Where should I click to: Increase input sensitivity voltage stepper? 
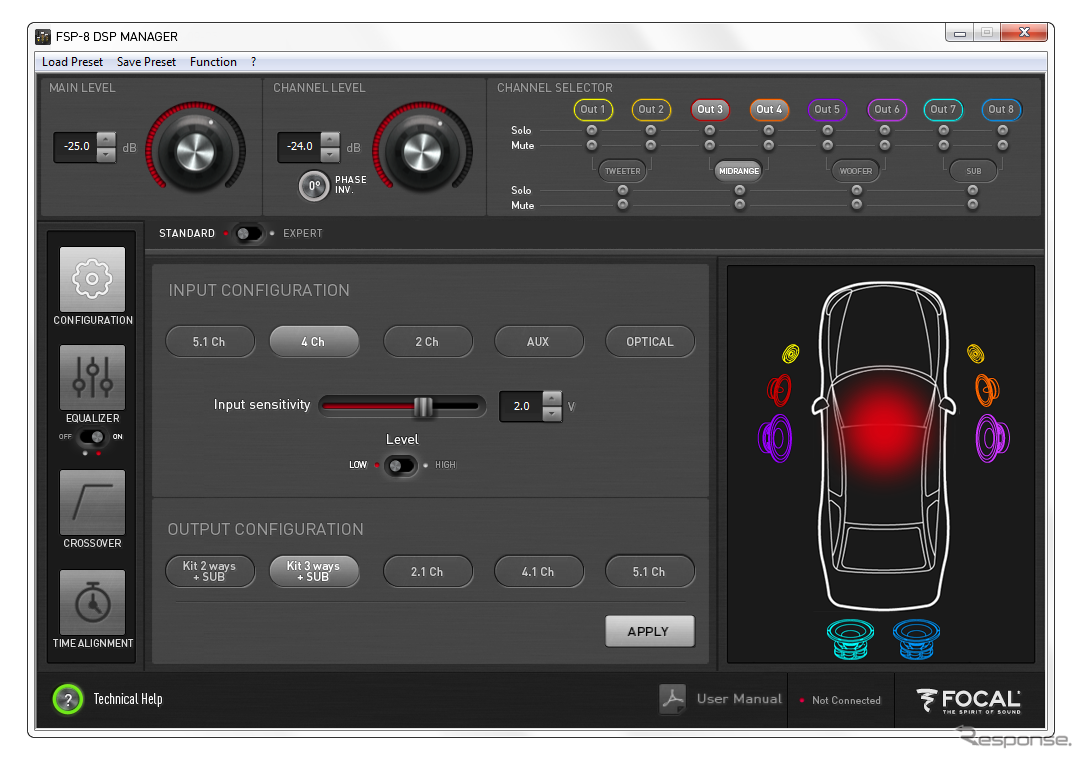pyautogui.click(x=552, y=398)
